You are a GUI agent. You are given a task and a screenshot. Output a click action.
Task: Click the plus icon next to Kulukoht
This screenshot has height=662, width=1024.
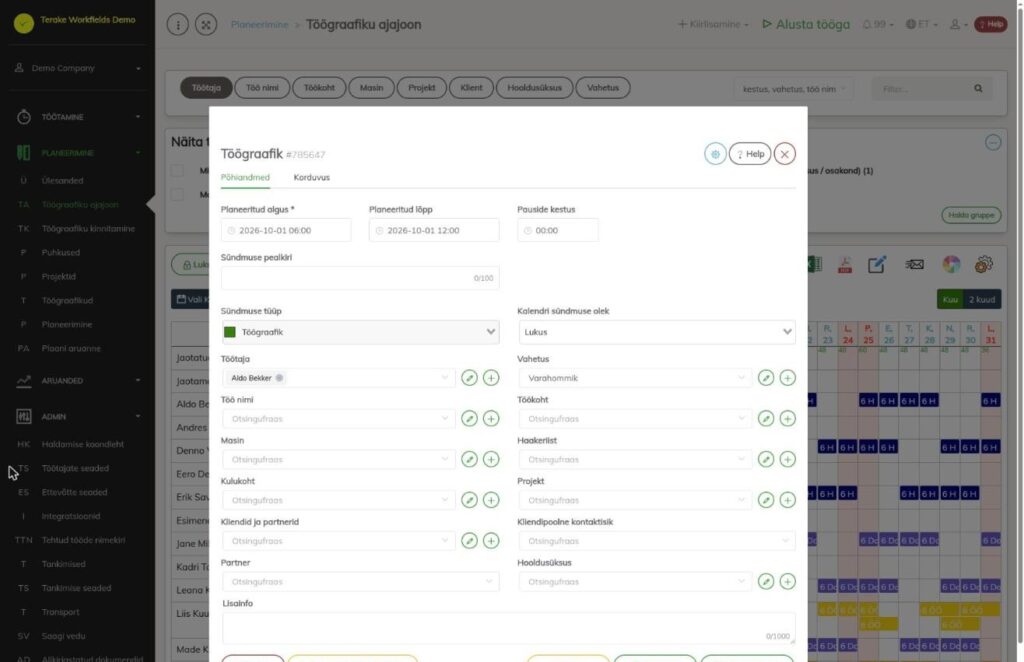point(491,500)
